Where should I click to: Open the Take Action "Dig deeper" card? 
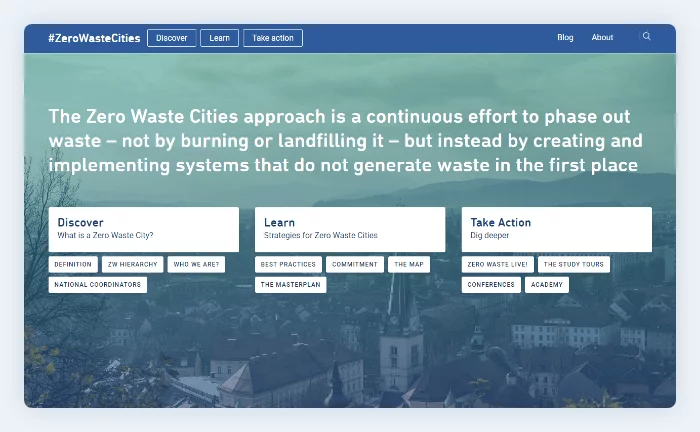coord(557,229)
